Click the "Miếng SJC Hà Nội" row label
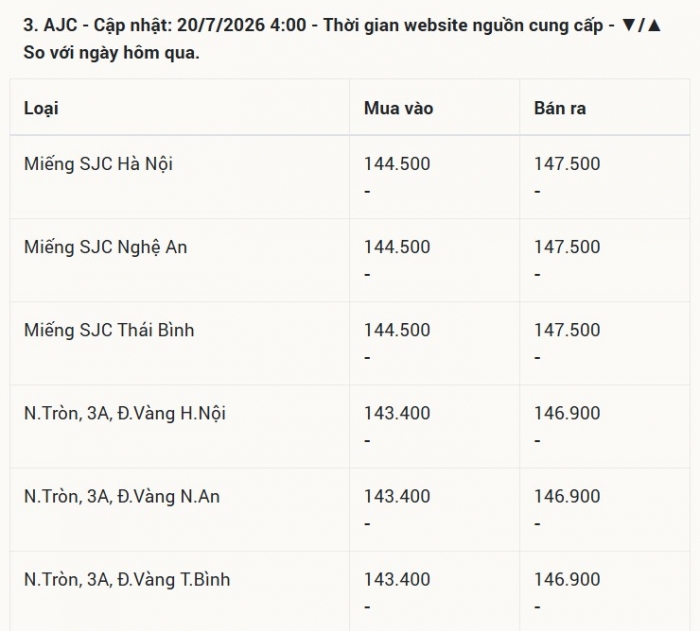The height and width of the screenshot is (631, 700). click(98, 164)
